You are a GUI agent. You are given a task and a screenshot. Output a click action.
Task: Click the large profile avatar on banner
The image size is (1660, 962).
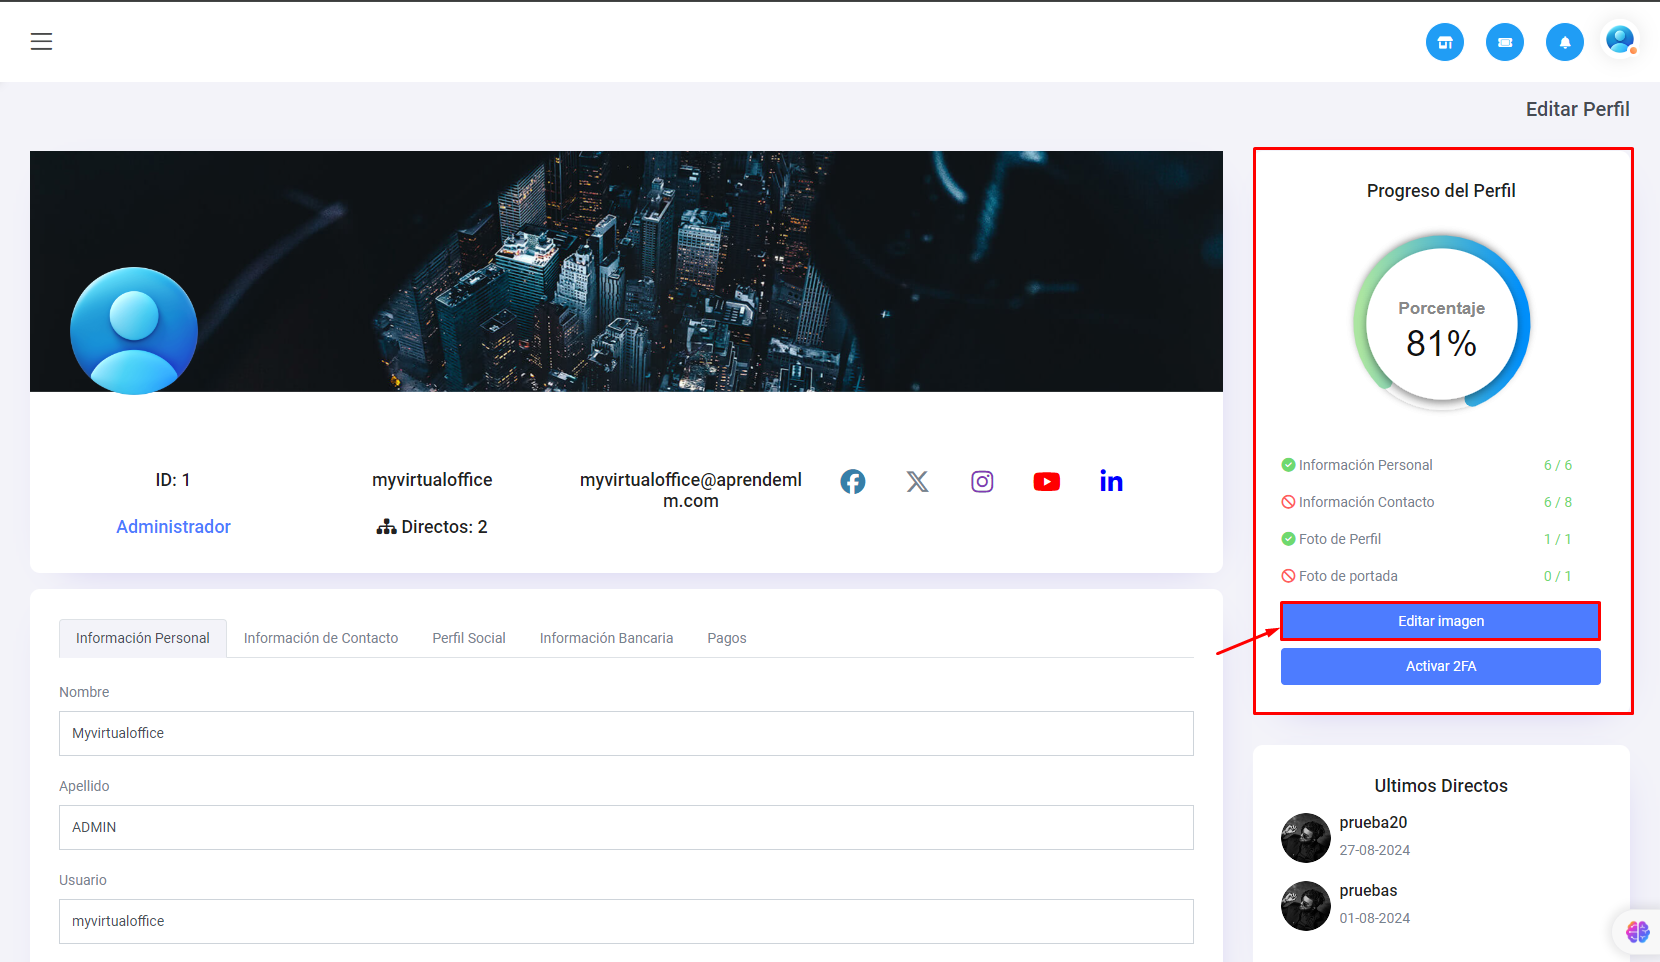[134, 331]
